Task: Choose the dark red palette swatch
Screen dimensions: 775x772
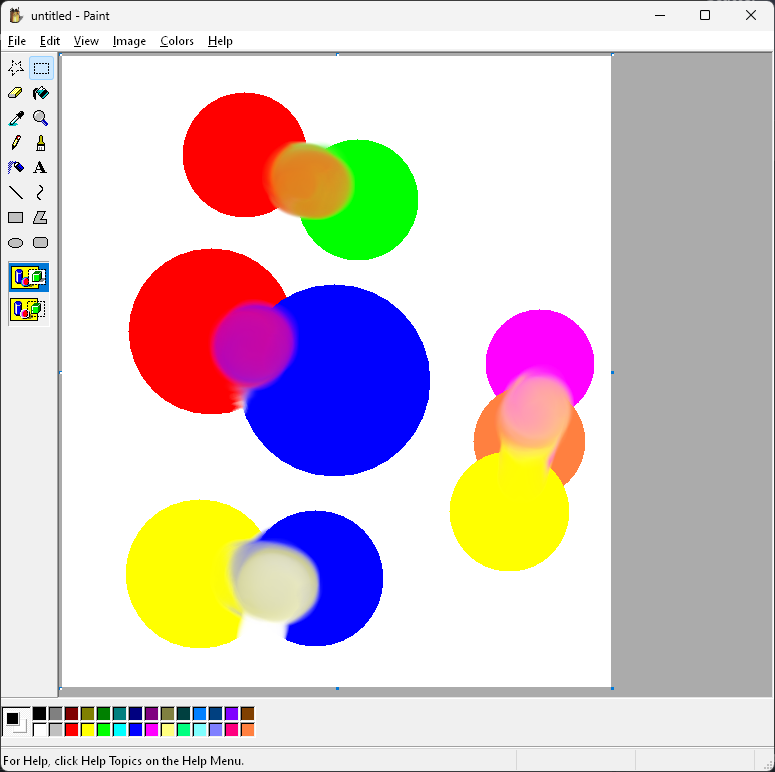Action: point(71,714)
